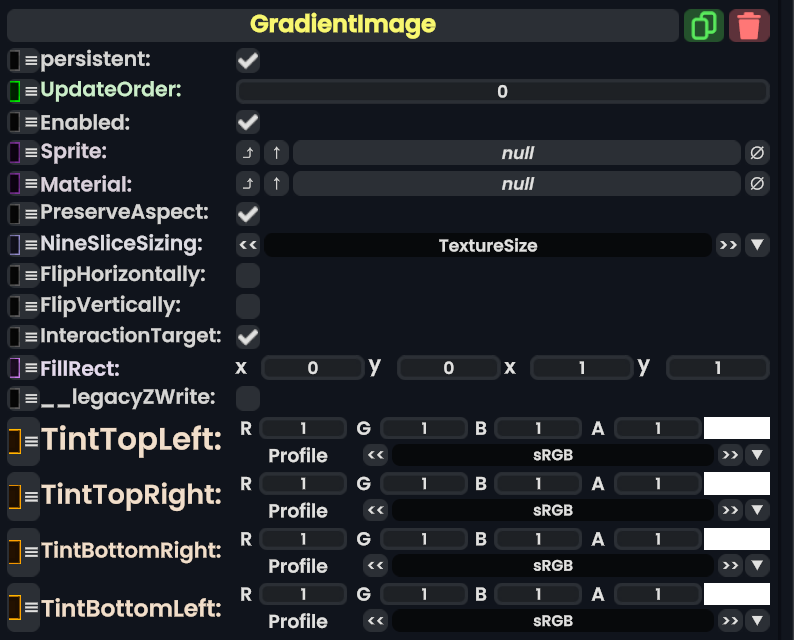This screenshot has height=640, width=794.
Task: Select previous TintTopRight Profile with << button
Action: [376, 511]
